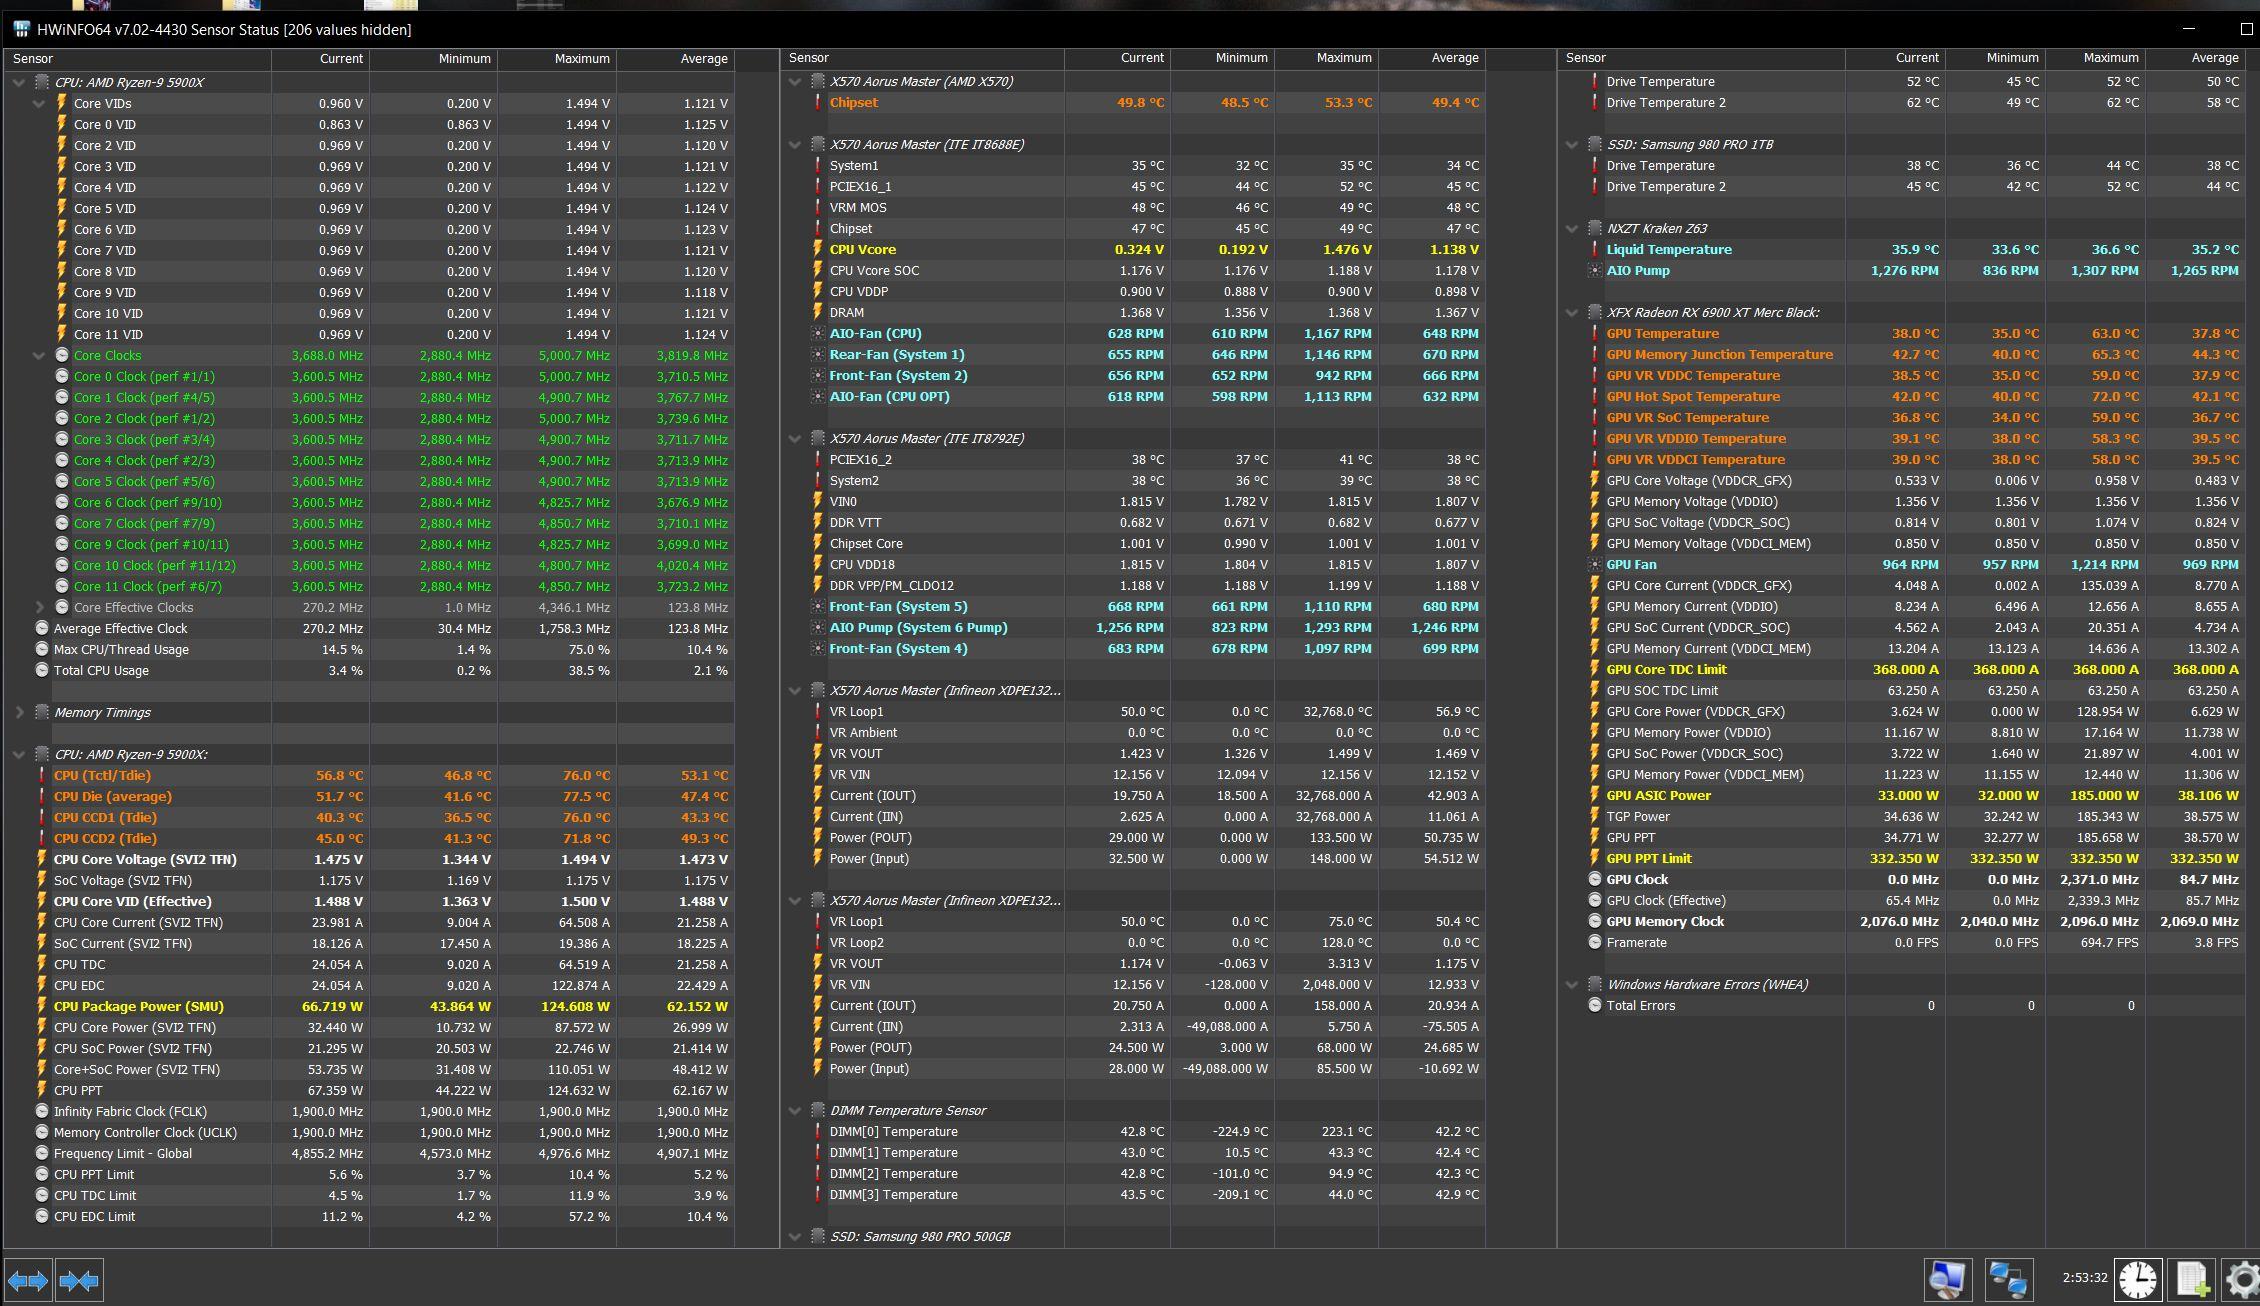Expand the Core Effective Clocks node
Image resolution: width=2260 pixels, height=1306 pixels.
pyautogui.click(x=39, y=607)
